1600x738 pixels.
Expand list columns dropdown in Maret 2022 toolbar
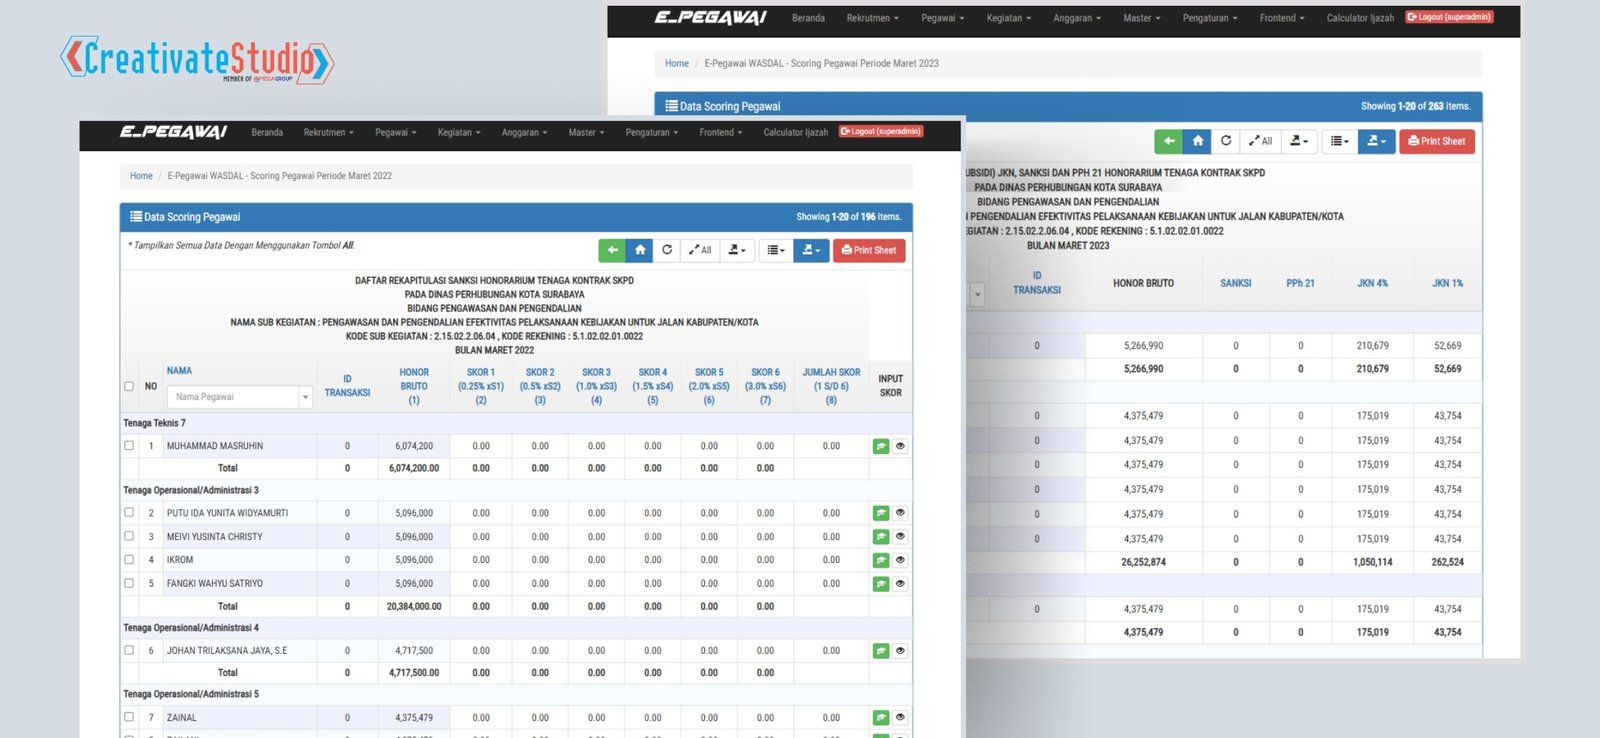click(775, 250)
